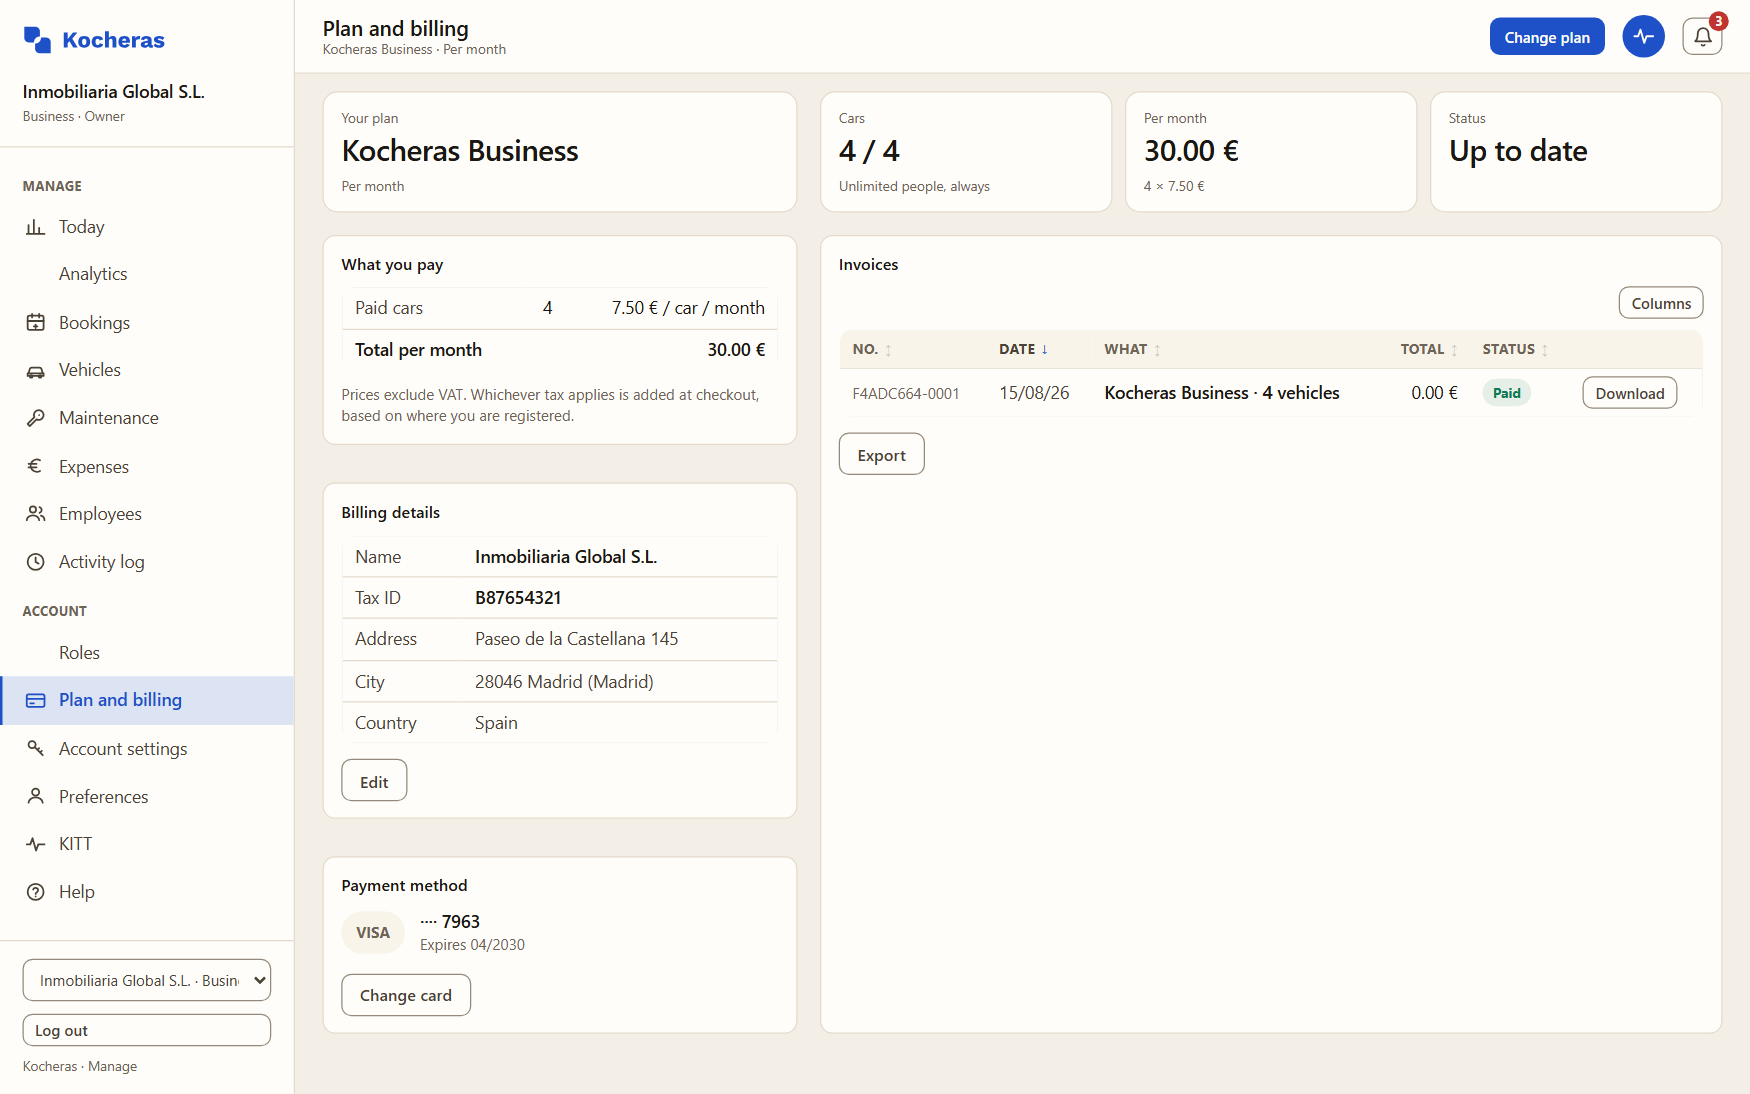Open Preferences via its person icon
Viewport: 1750px width, 1094px height.
pyautogui.click(x=35, y=796)
